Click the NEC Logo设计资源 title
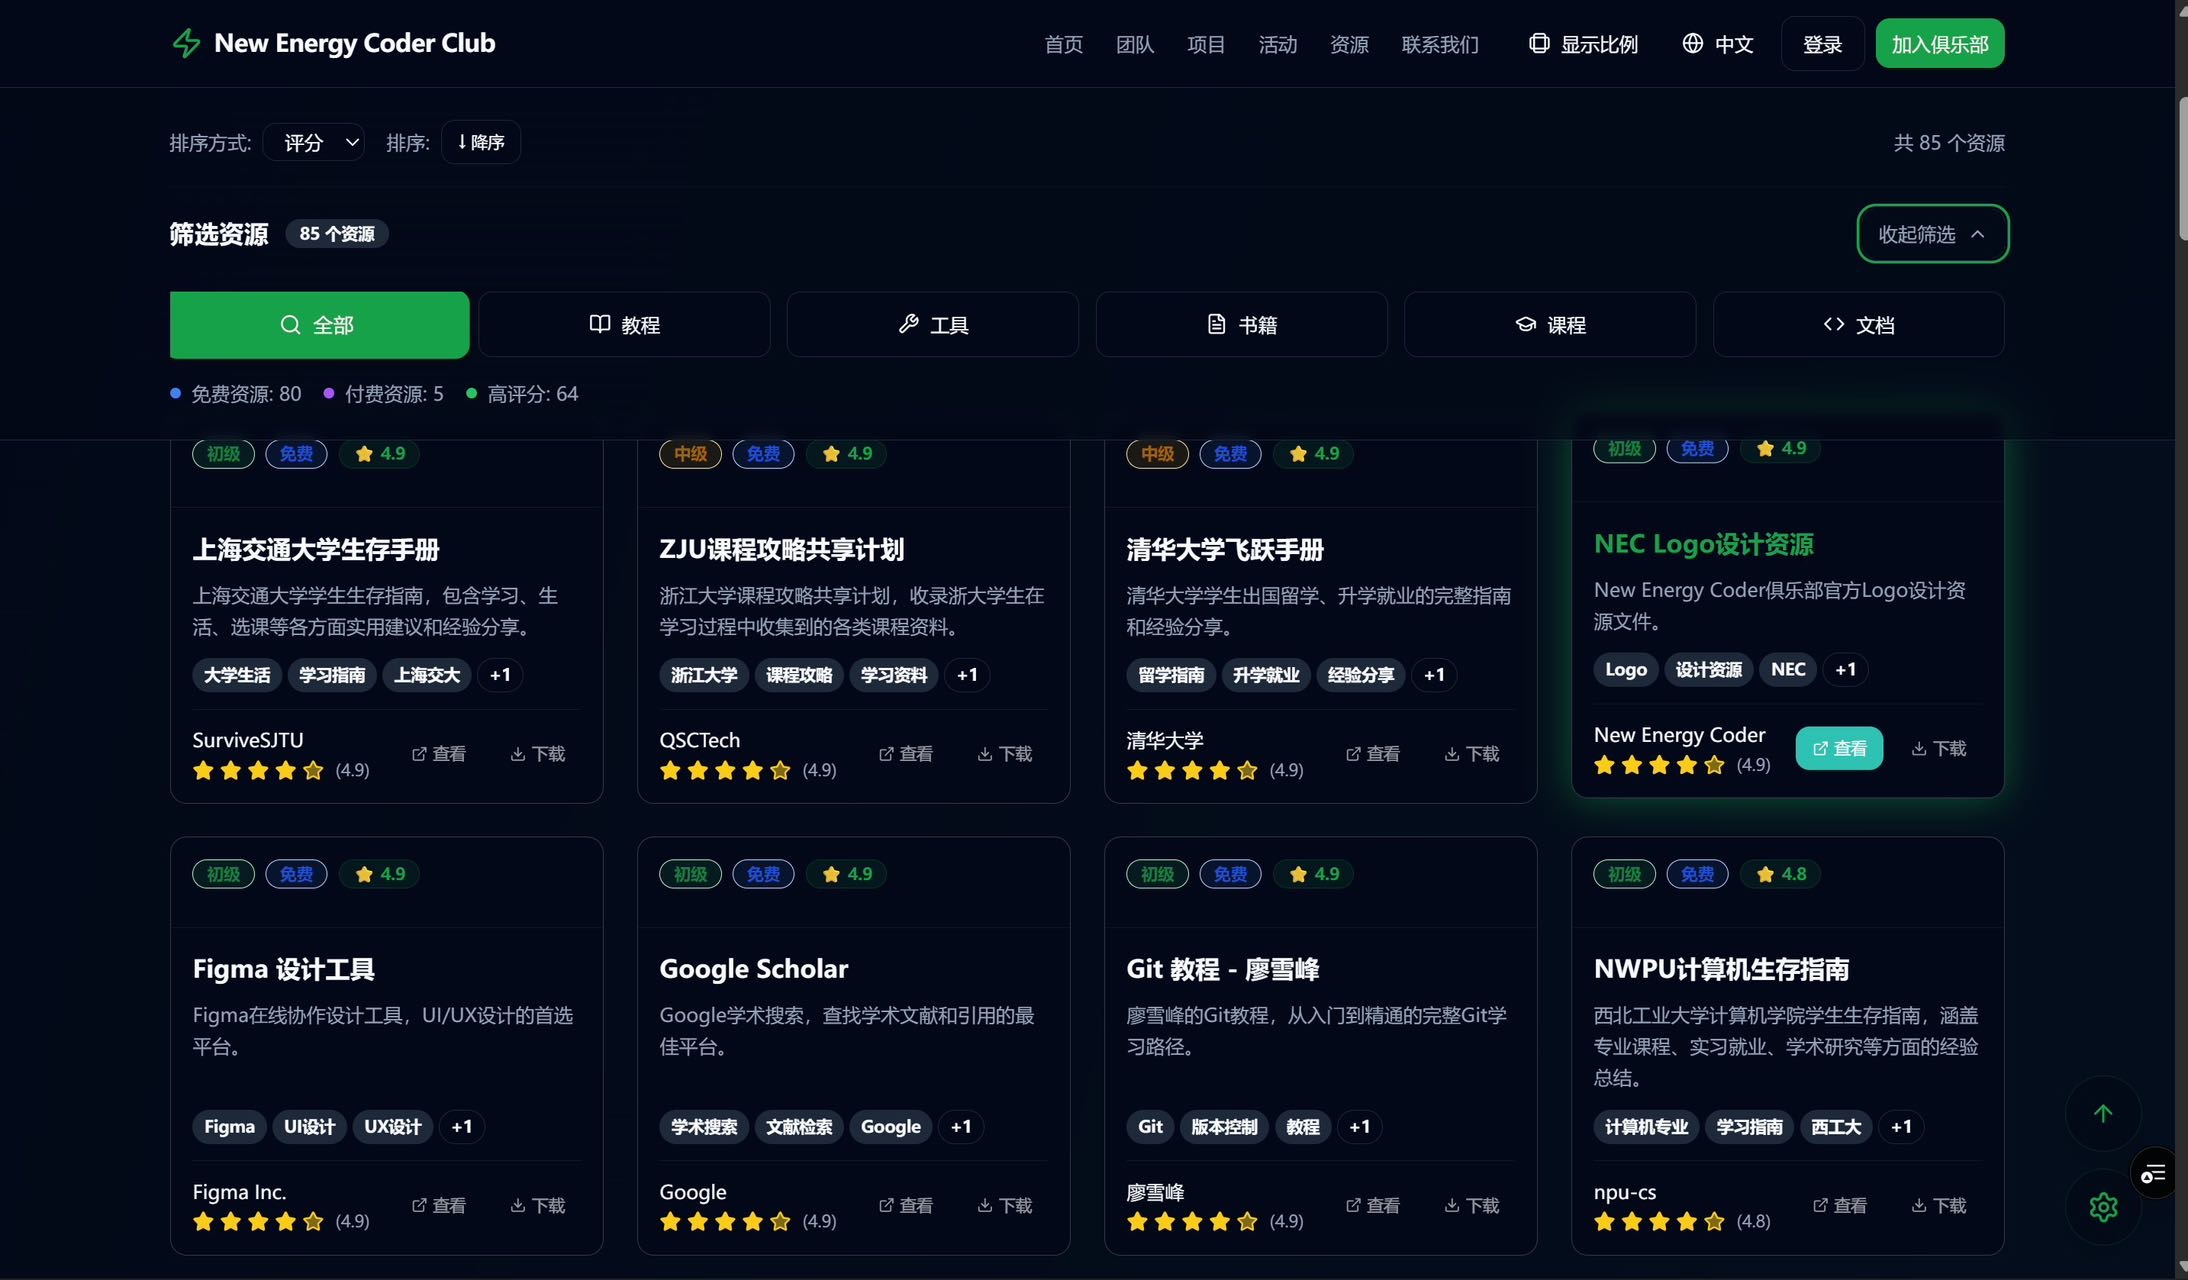2188x1280 pixels. point(1703,544)
